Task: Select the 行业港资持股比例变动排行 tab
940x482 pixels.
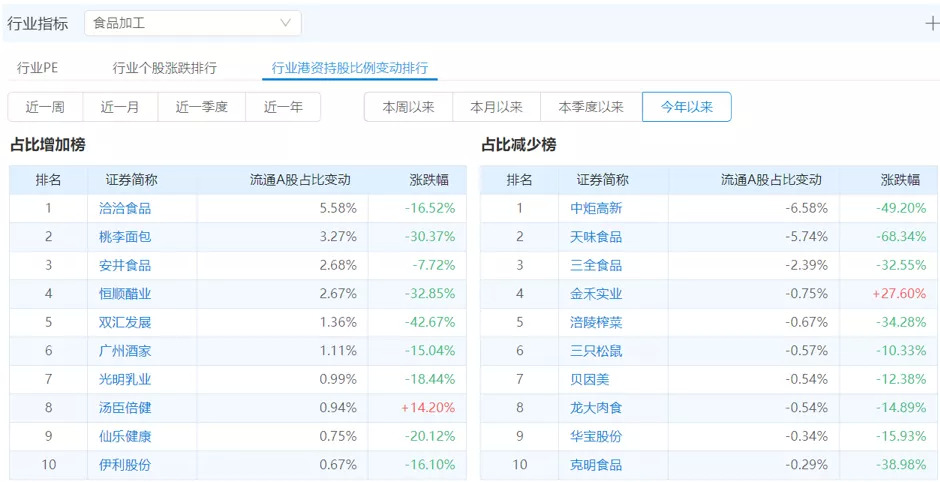Action: (350, 68)
